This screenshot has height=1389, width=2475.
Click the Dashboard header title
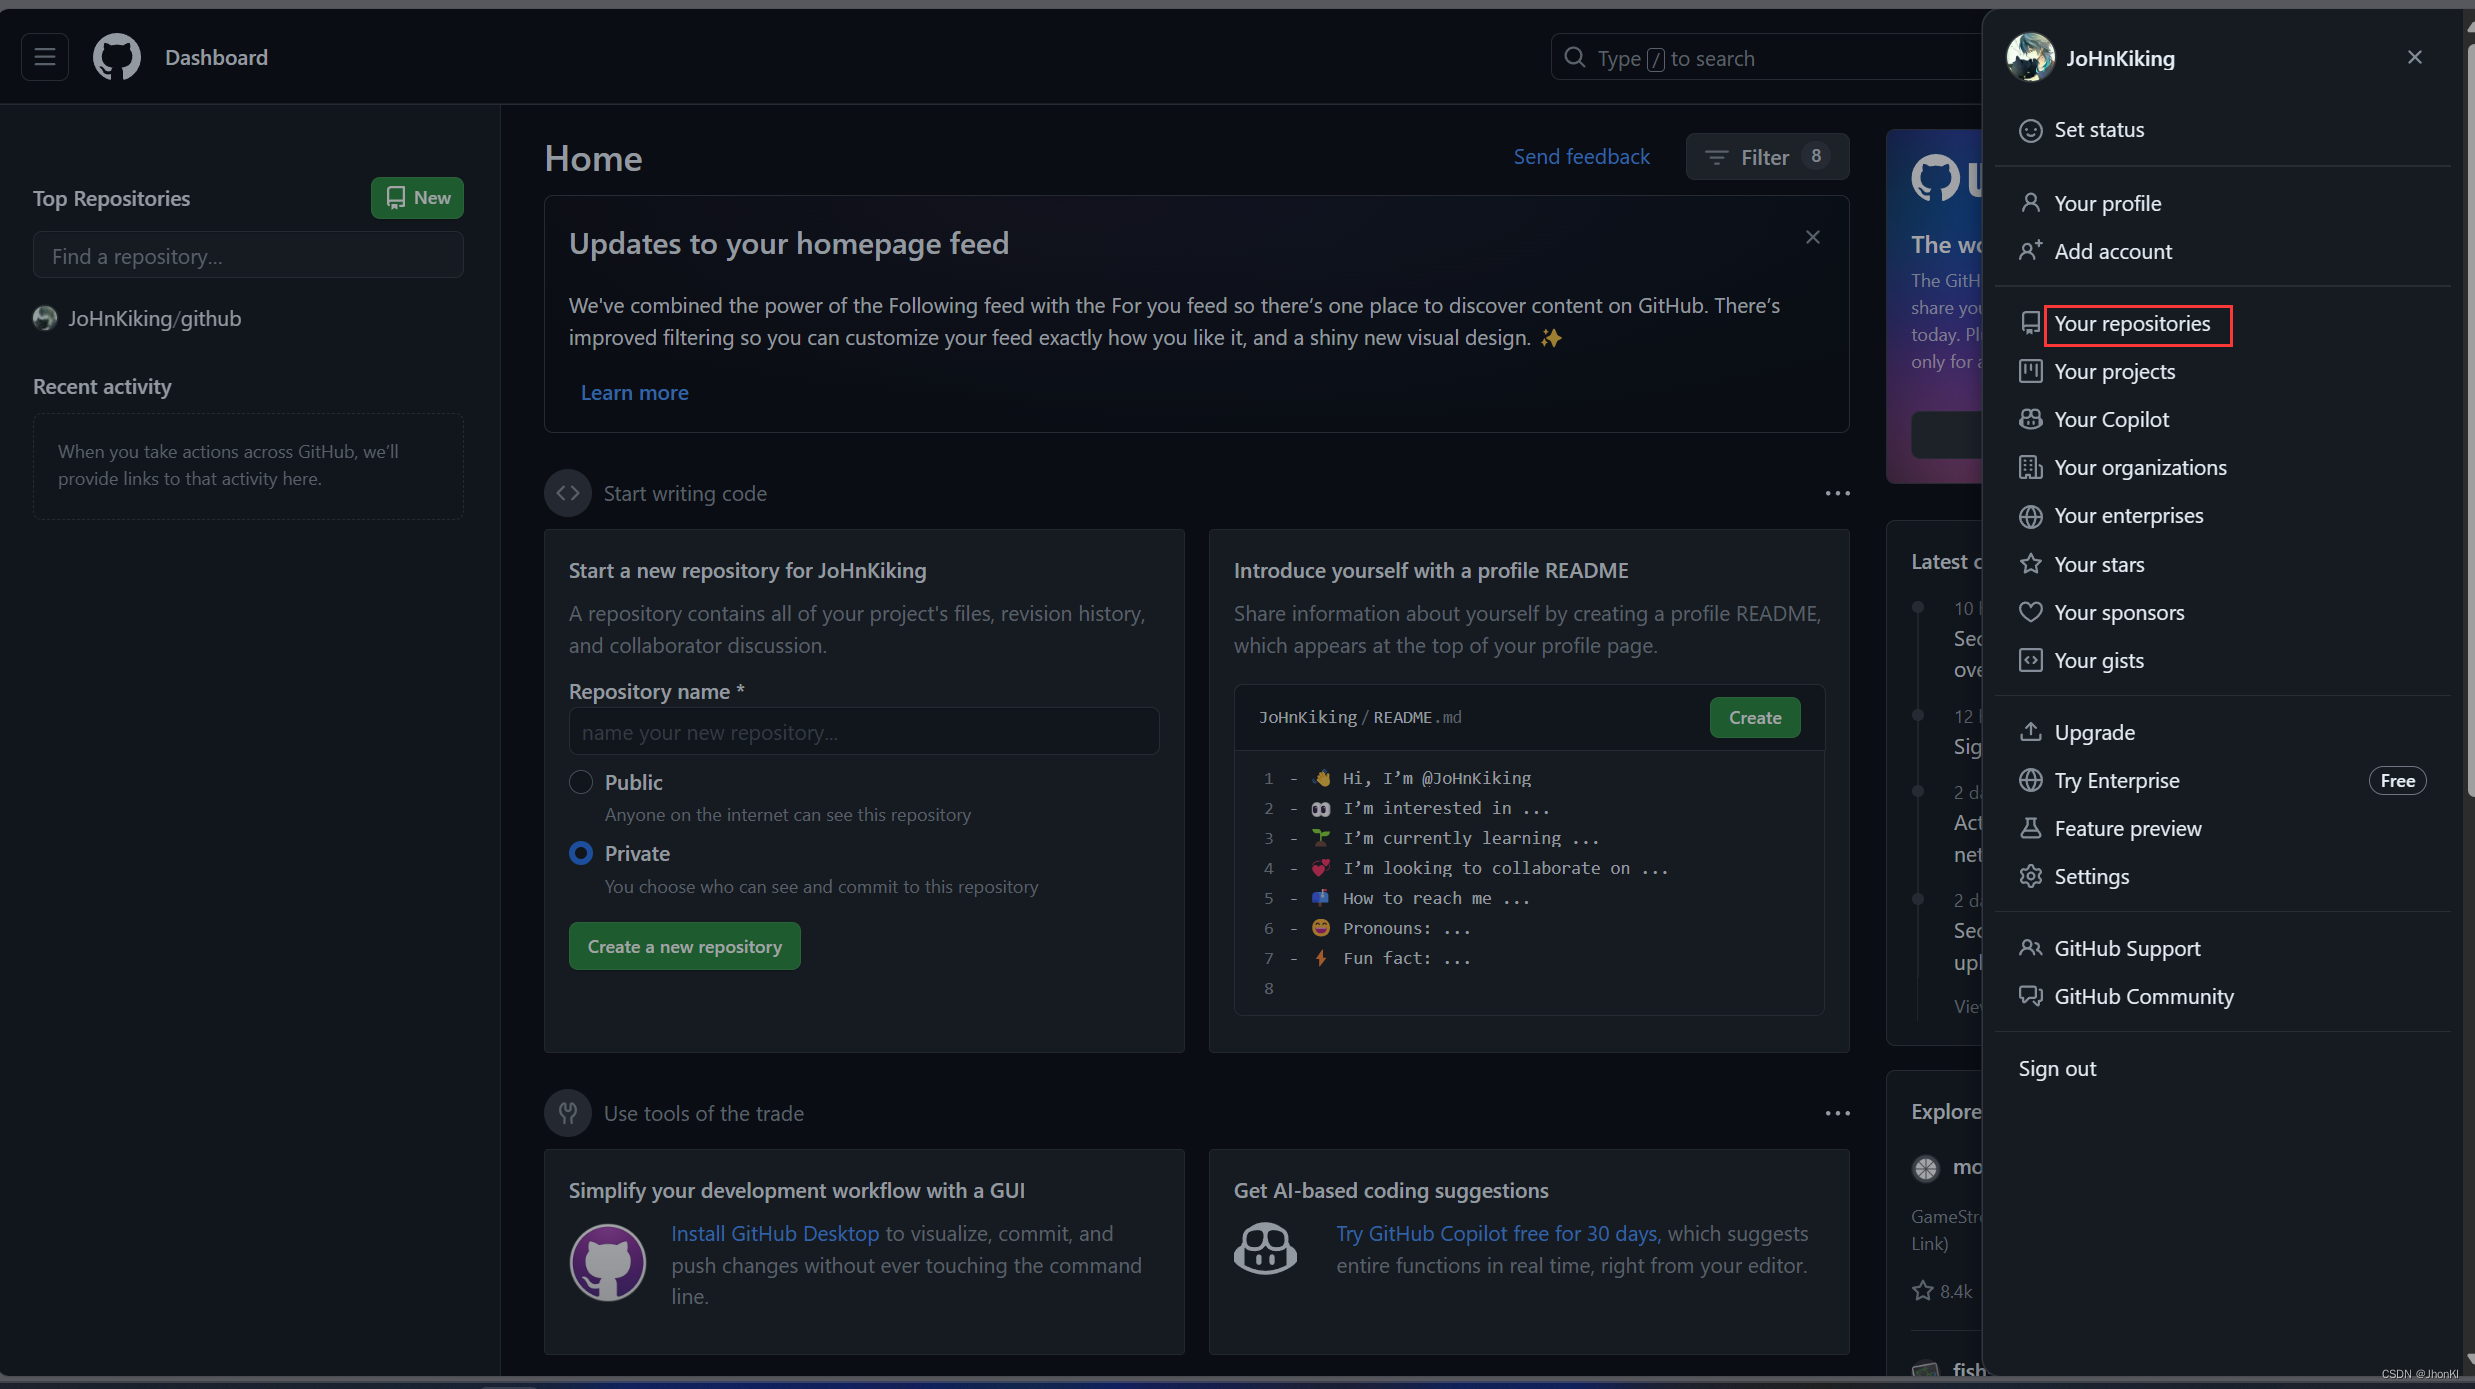point(216,58)
